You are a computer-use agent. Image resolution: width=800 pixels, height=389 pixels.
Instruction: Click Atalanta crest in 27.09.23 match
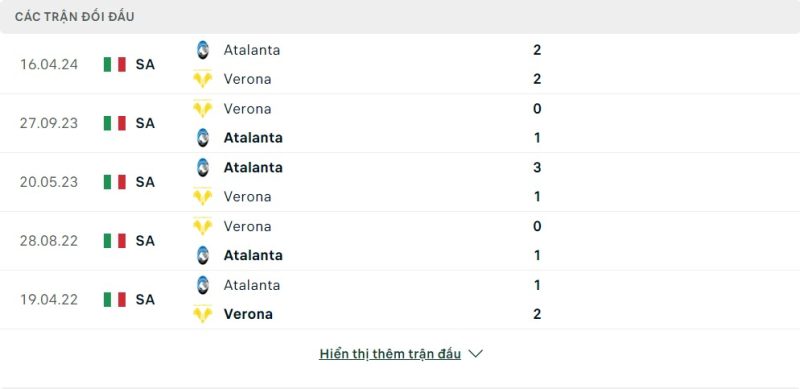[203, 138]
